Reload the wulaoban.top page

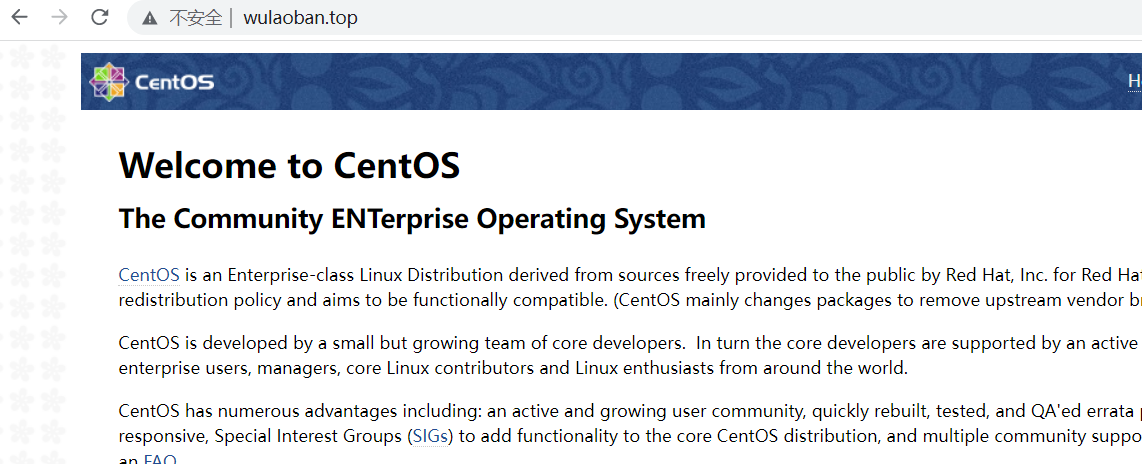pyautogui.click(x=100, y=17)
